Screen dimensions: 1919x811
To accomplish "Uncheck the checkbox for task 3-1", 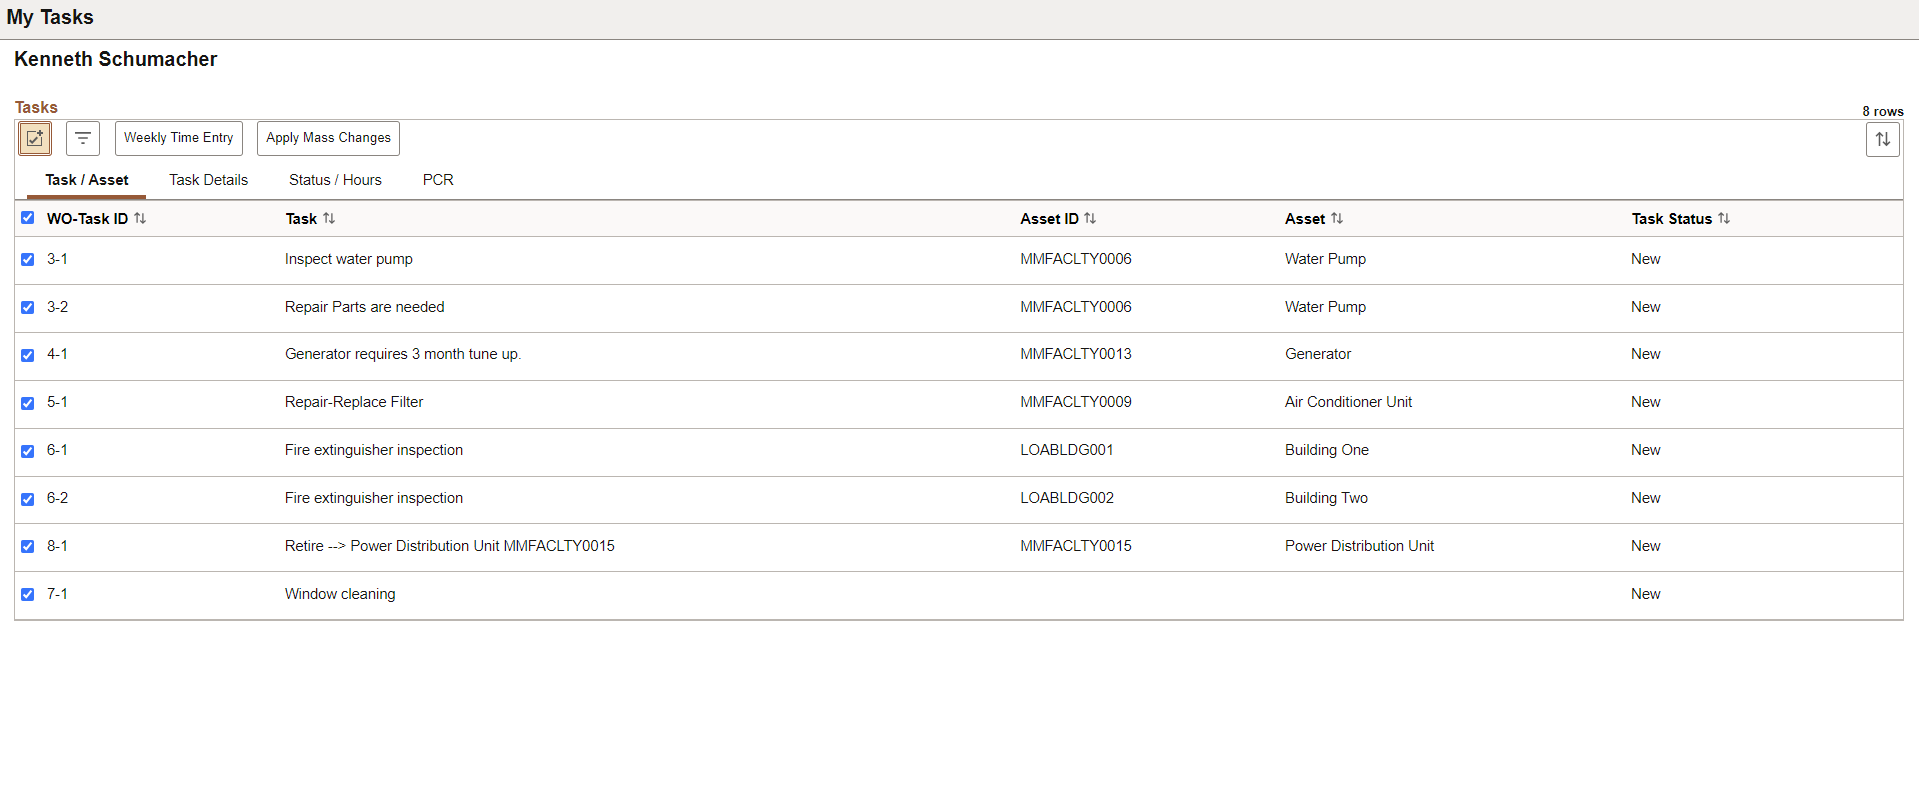I will 28,259.
